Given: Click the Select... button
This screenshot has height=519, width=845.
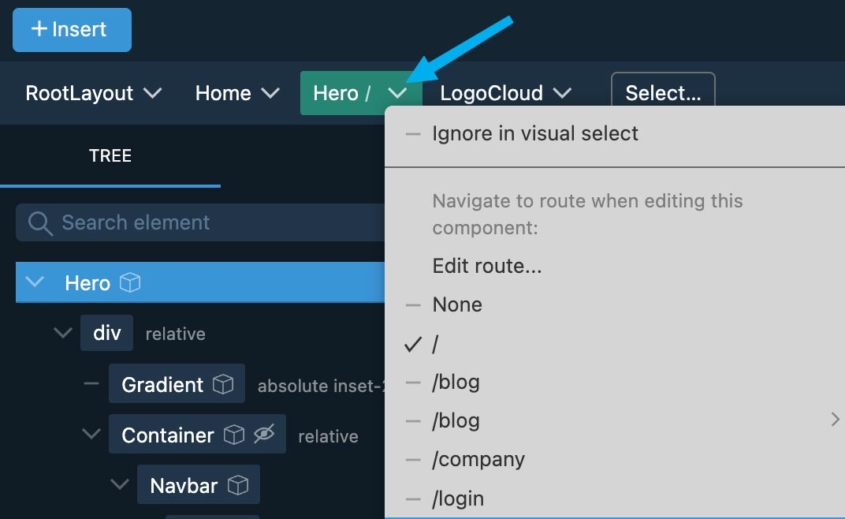Looking at the screenshot, I should point(662,93).
